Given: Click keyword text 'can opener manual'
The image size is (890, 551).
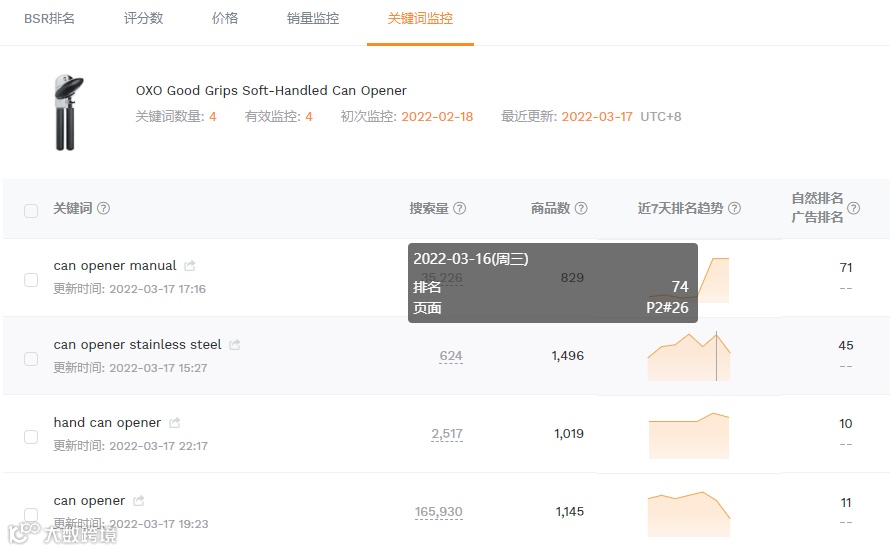Looking at the screenshot, I should (115, 266).
